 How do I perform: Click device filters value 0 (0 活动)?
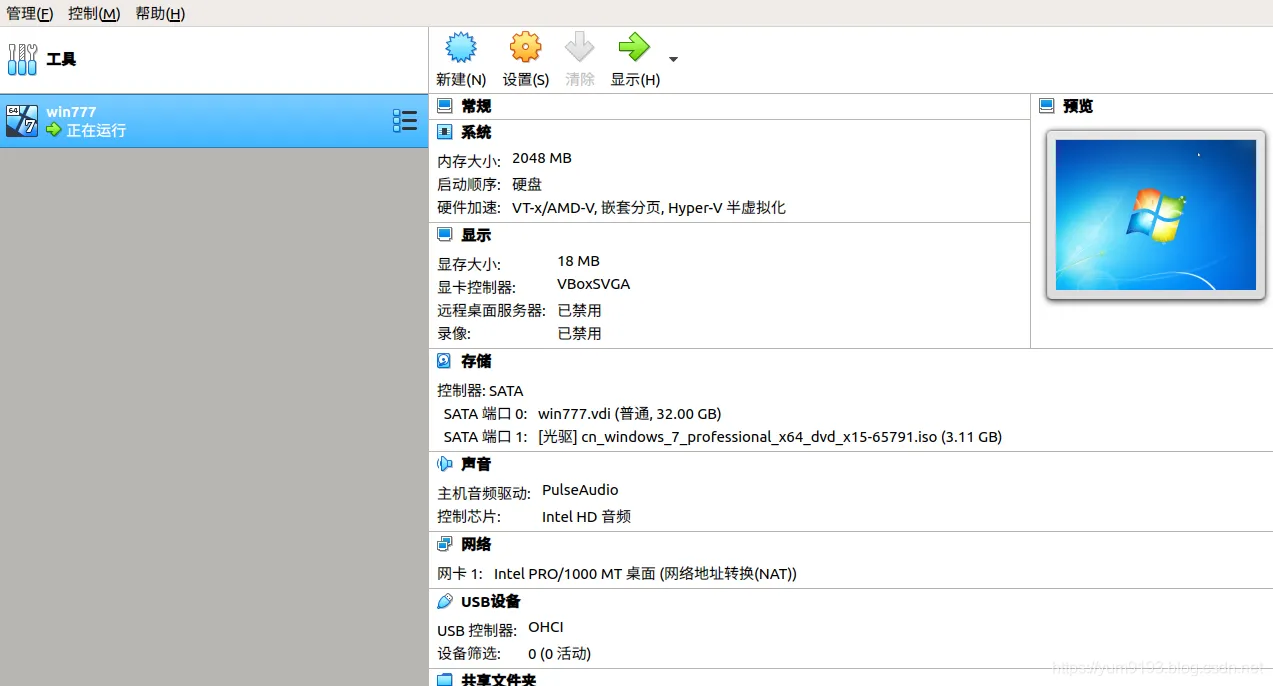click(x=560, y=654)
